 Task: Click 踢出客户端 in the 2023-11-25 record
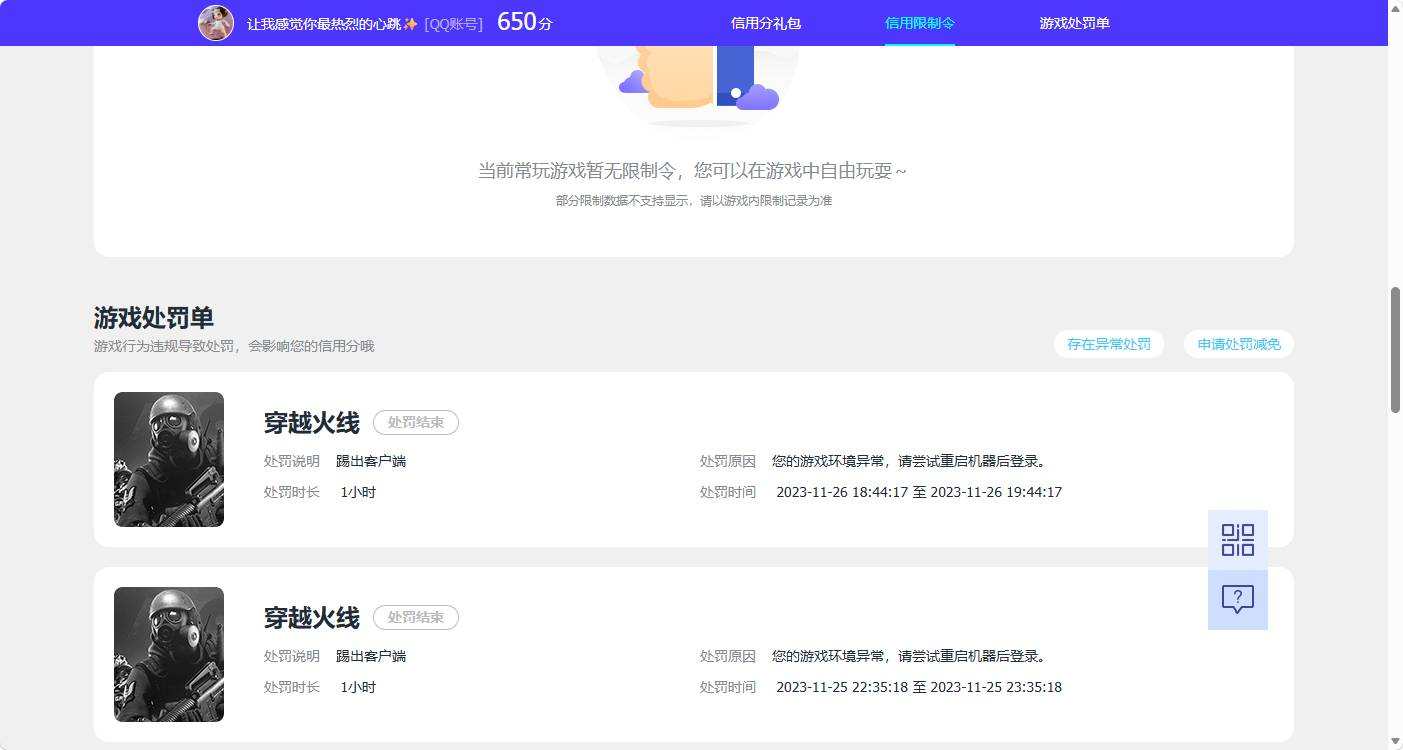pyautogui.click(x=371, y=656)
